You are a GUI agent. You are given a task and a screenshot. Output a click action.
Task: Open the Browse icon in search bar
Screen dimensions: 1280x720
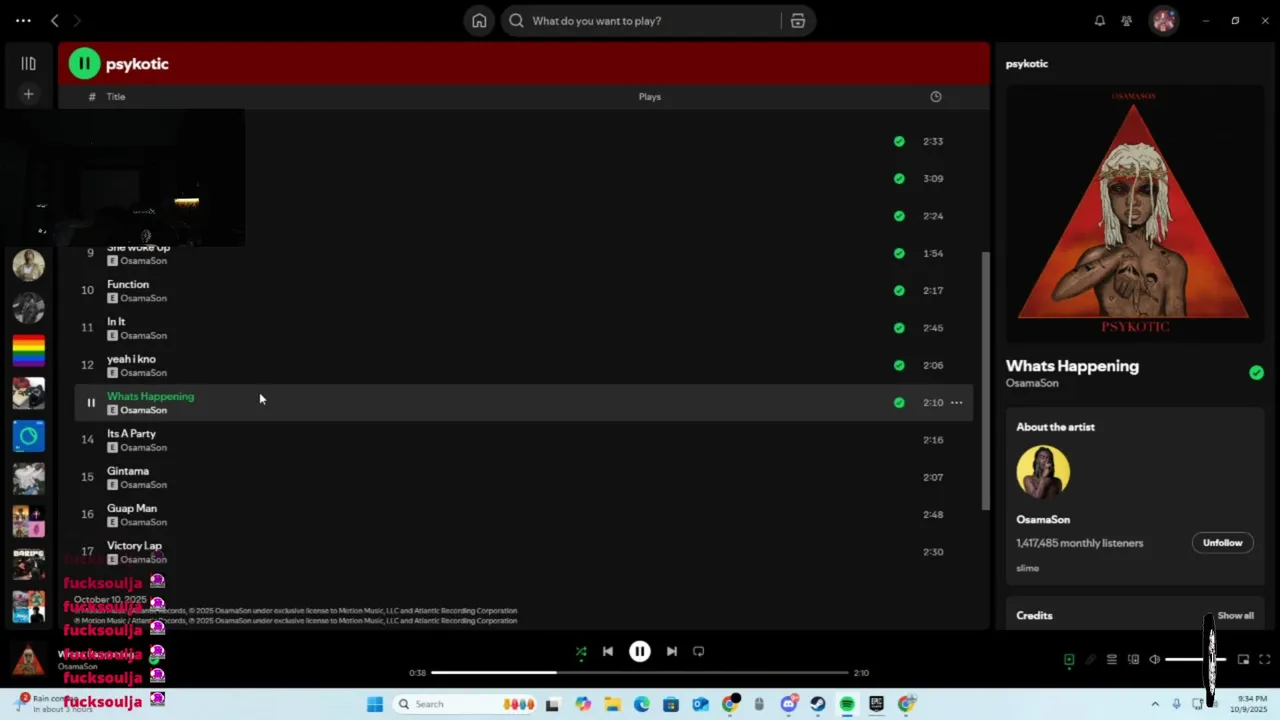[x=798, y=21]
